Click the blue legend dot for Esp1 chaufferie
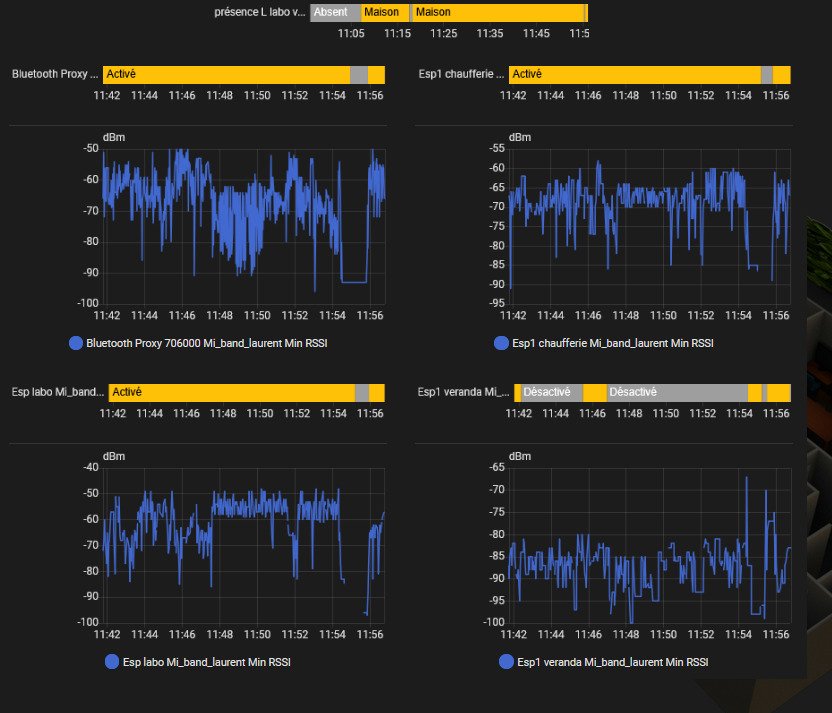 [x=501, y=343]
